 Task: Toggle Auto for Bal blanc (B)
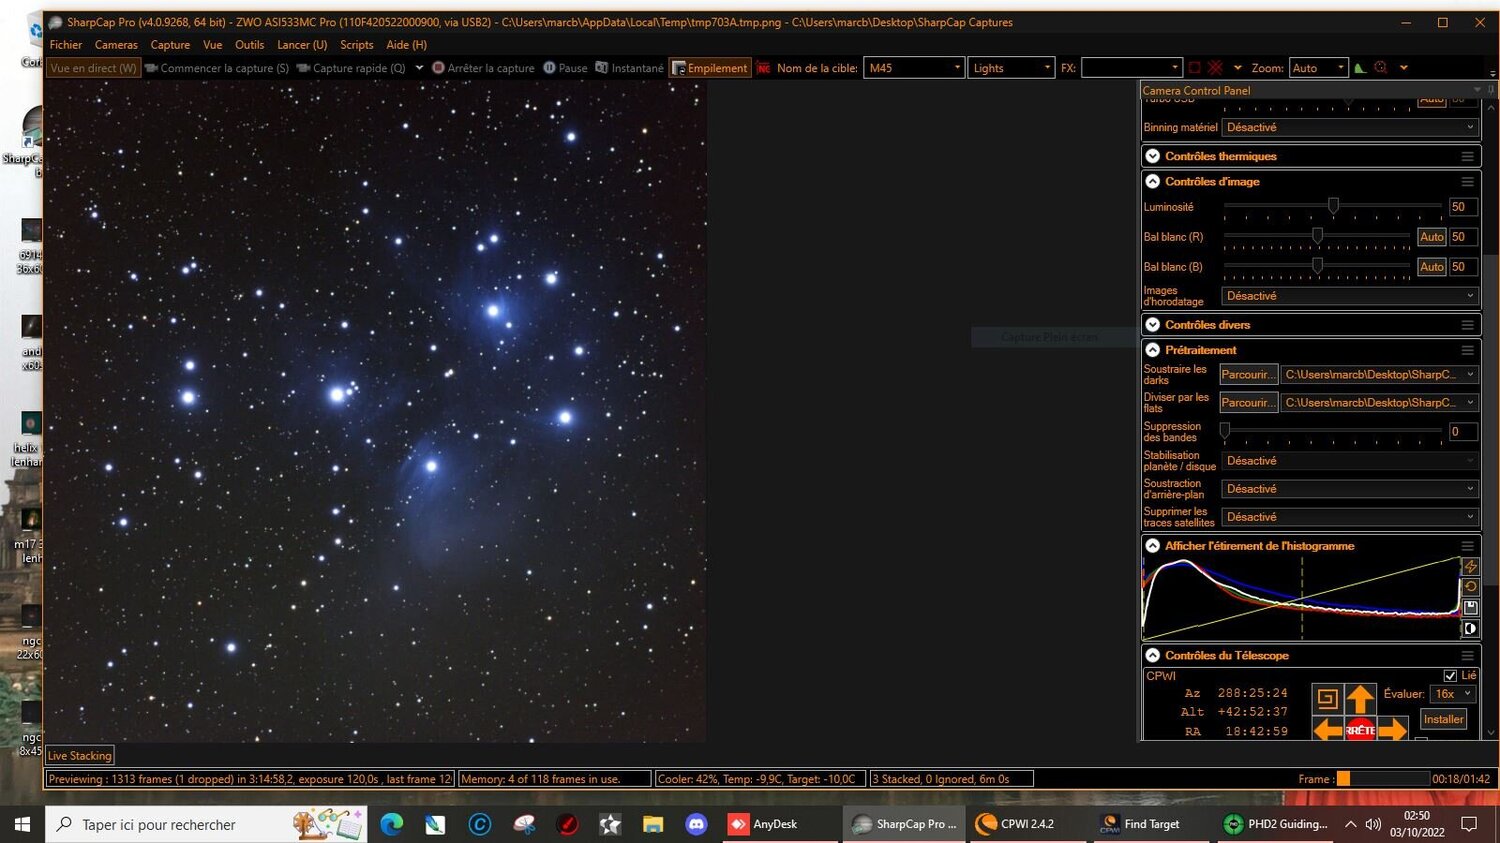[1432, 267]
